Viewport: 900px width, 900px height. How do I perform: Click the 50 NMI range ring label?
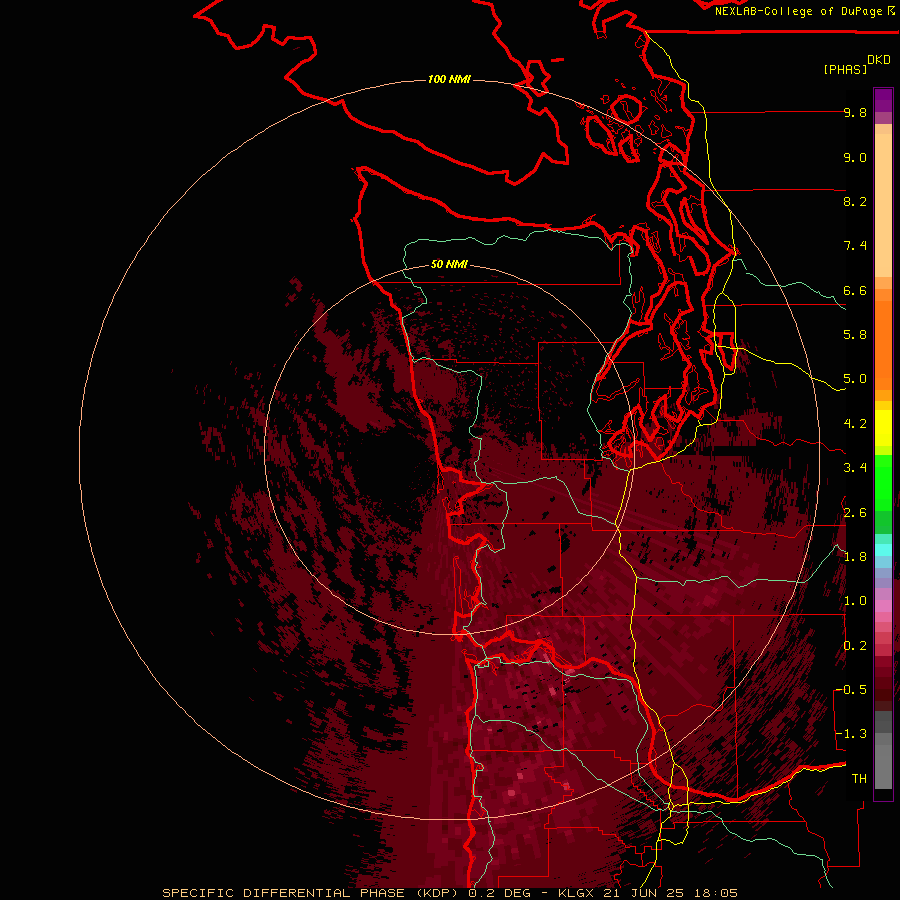(449, 264)
